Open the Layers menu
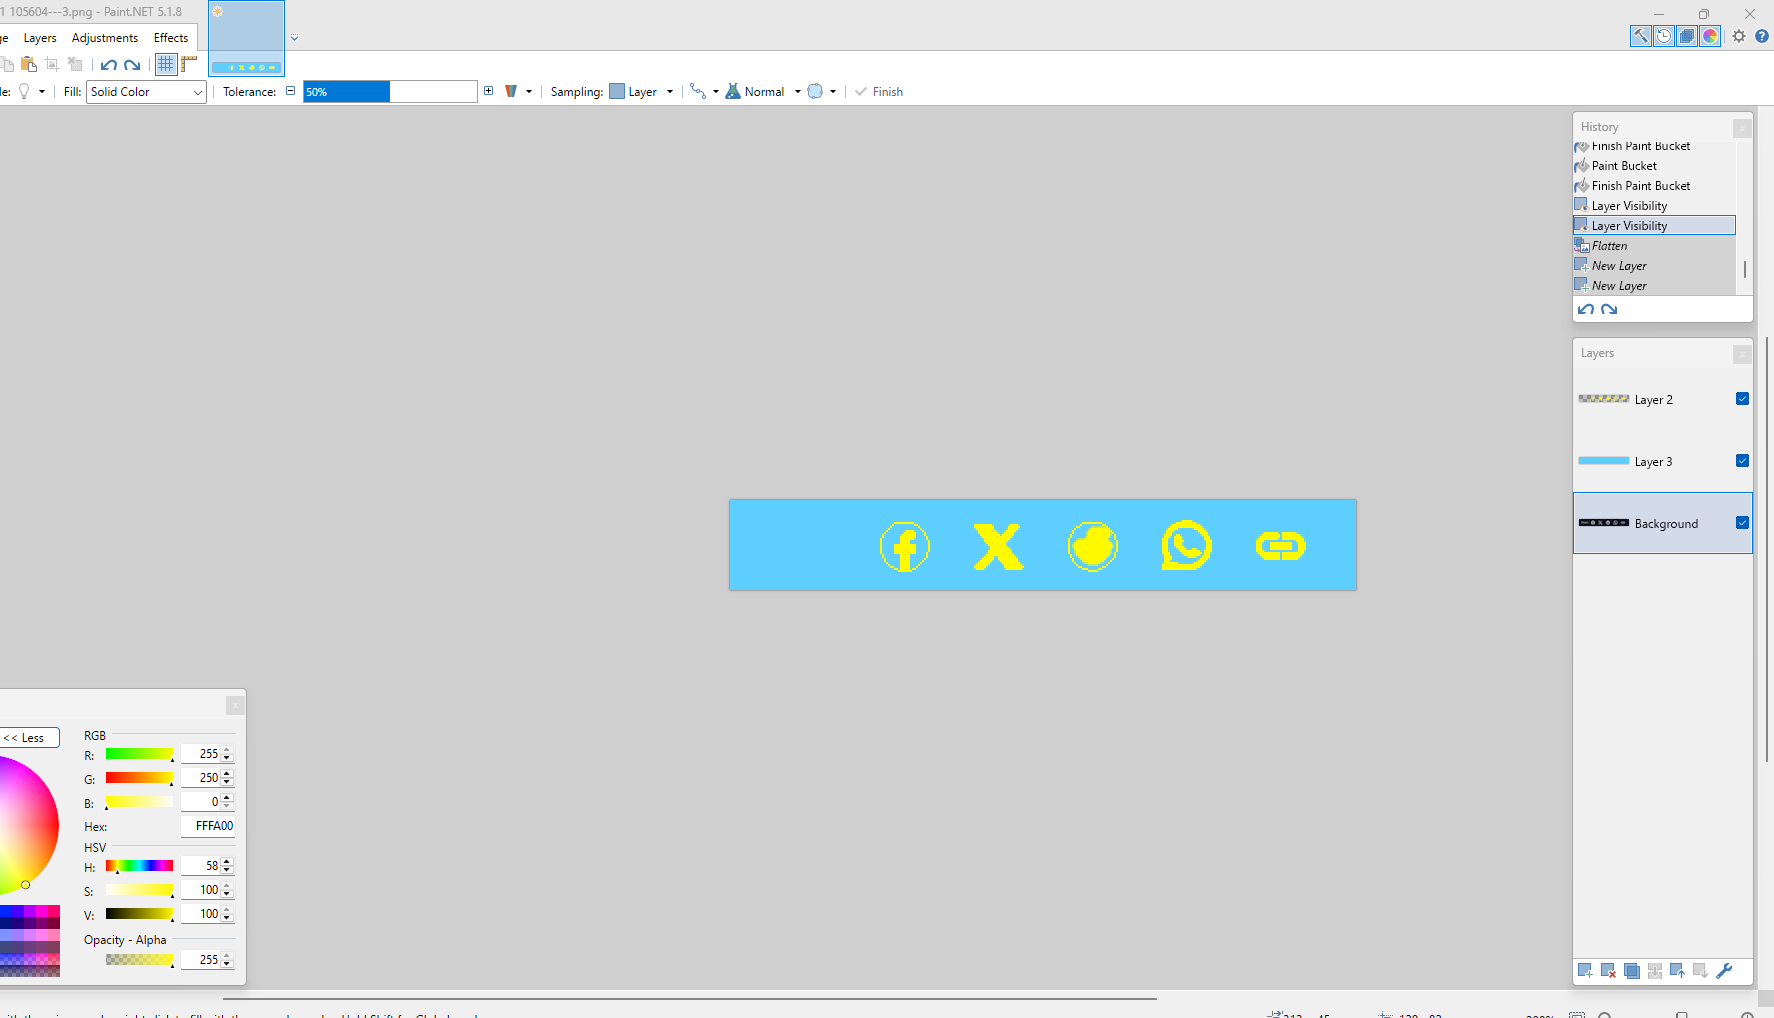 40,38
